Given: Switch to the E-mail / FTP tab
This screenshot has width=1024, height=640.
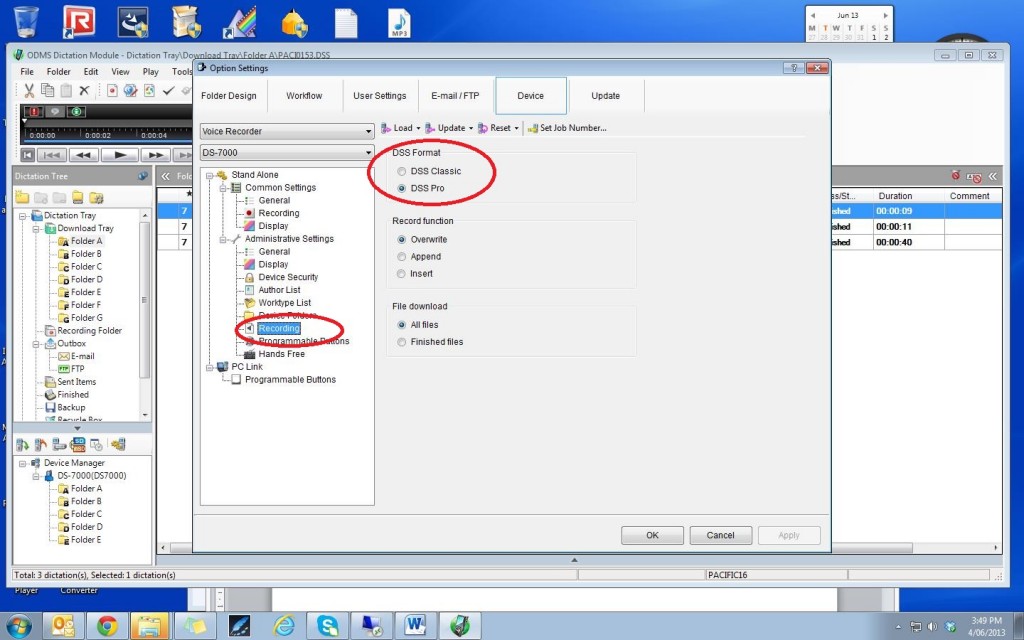Looking at the screenshot, I should (x=455, y=95).
